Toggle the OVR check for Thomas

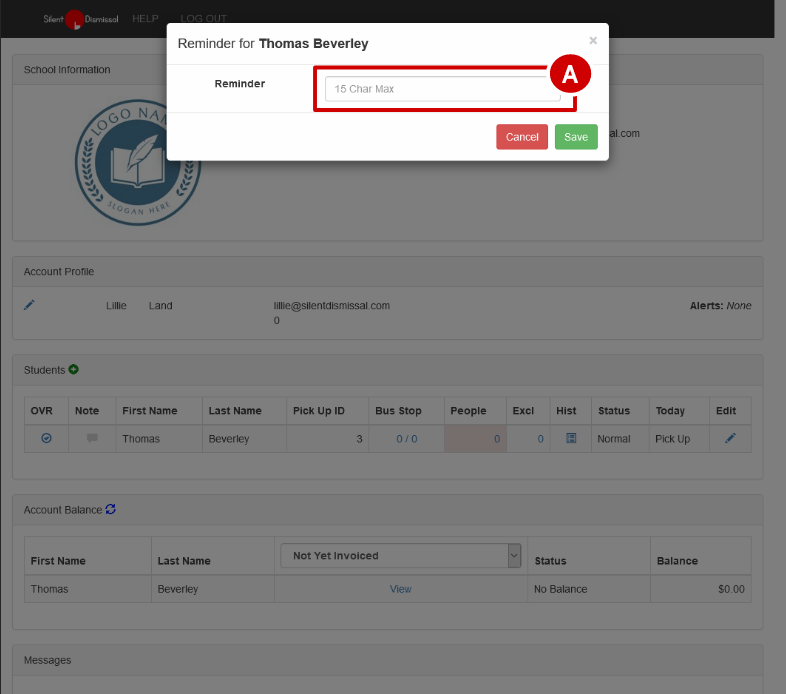click(46, 438)
